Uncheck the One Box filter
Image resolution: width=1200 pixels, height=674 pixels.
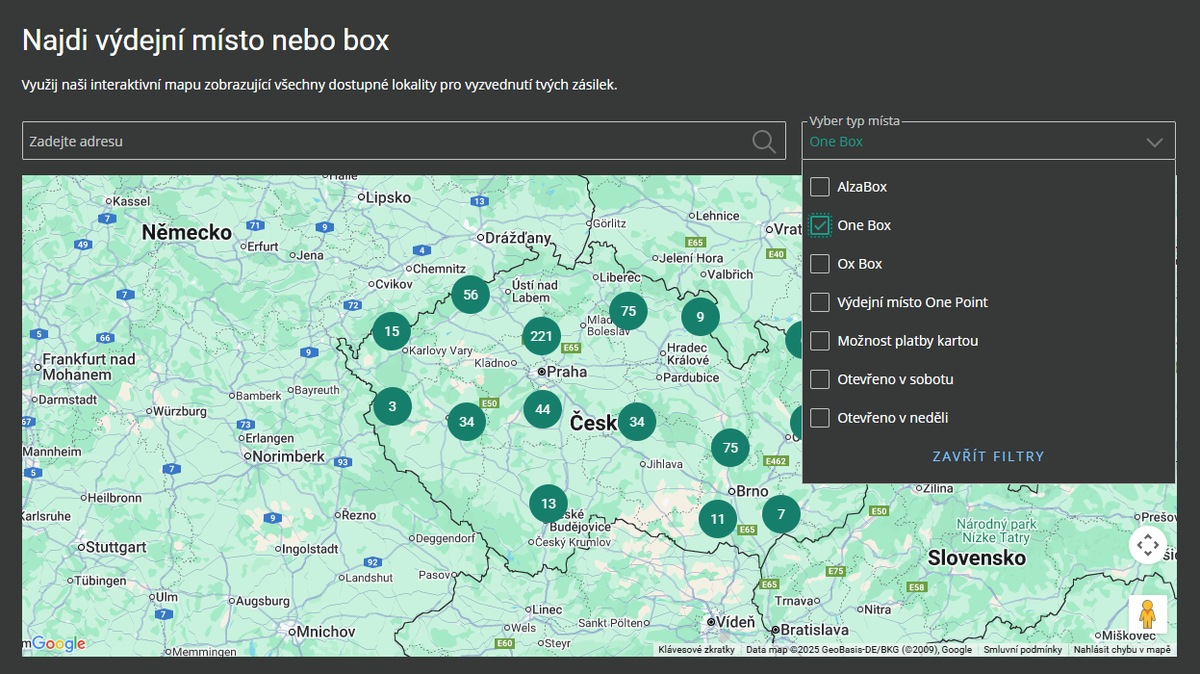820,226
